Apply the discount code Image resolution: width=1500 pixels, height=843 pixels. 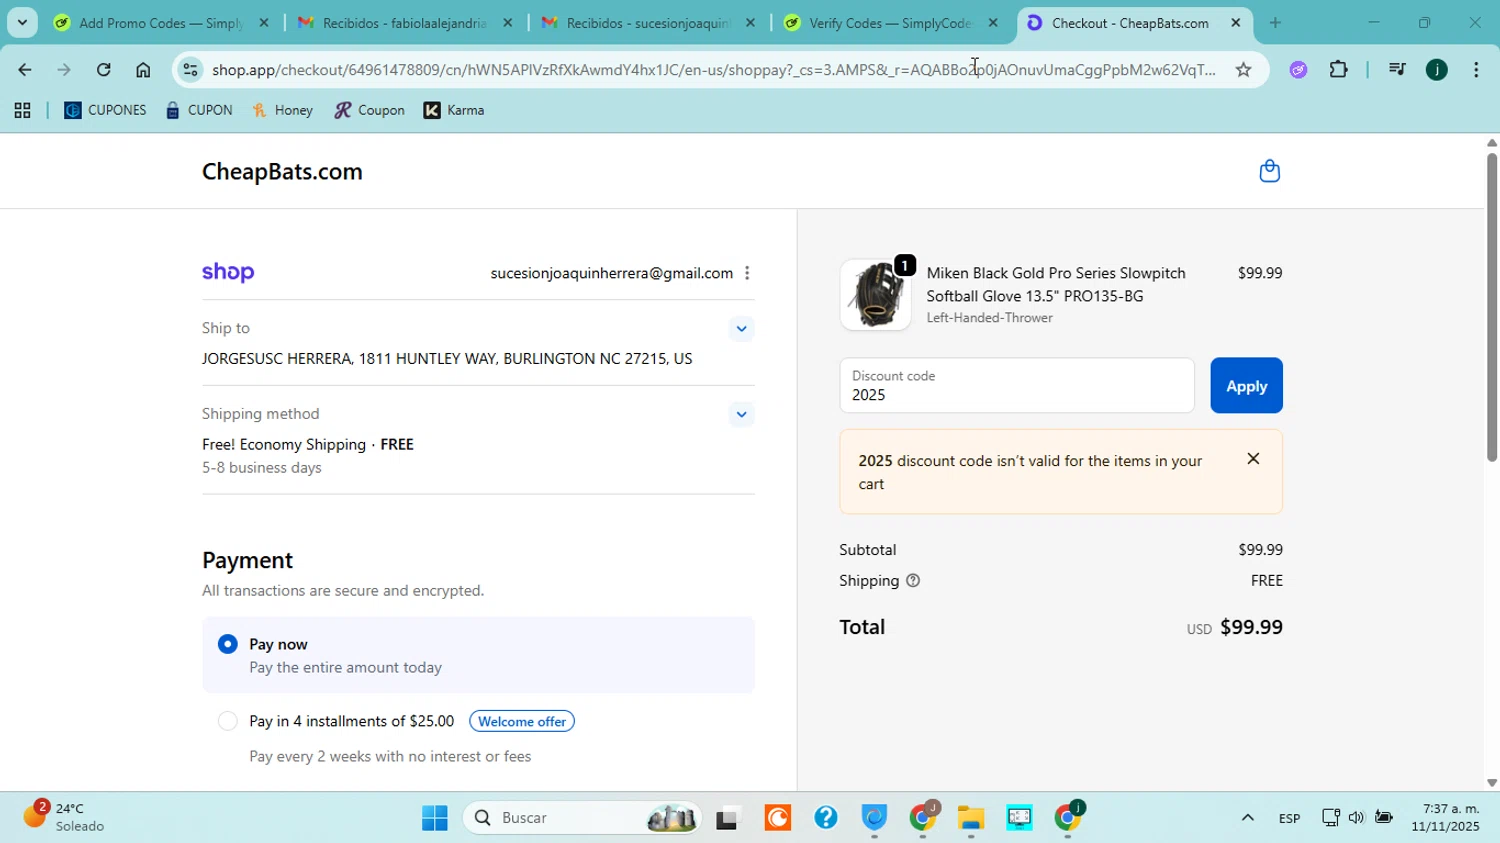1246,386
